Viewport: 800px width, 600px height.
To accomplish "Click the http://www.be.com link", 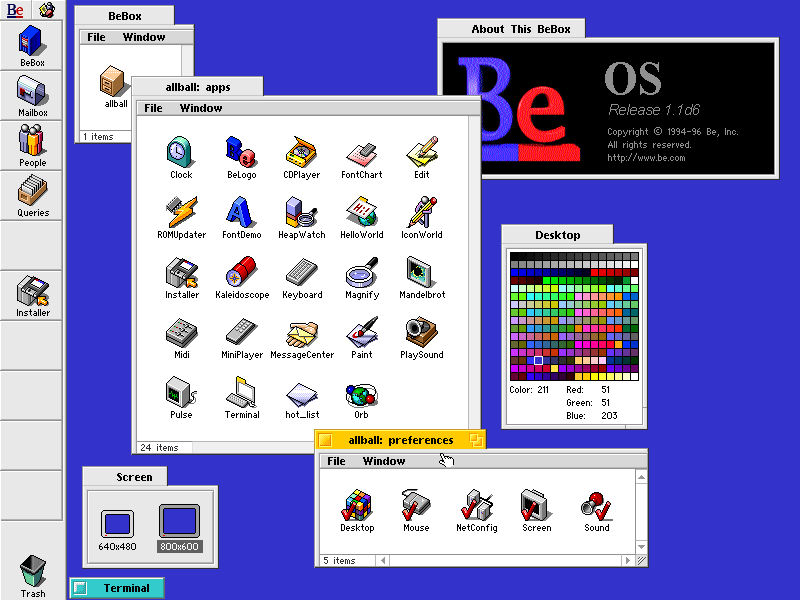I will pyautogui.click(x=646, y=158).
